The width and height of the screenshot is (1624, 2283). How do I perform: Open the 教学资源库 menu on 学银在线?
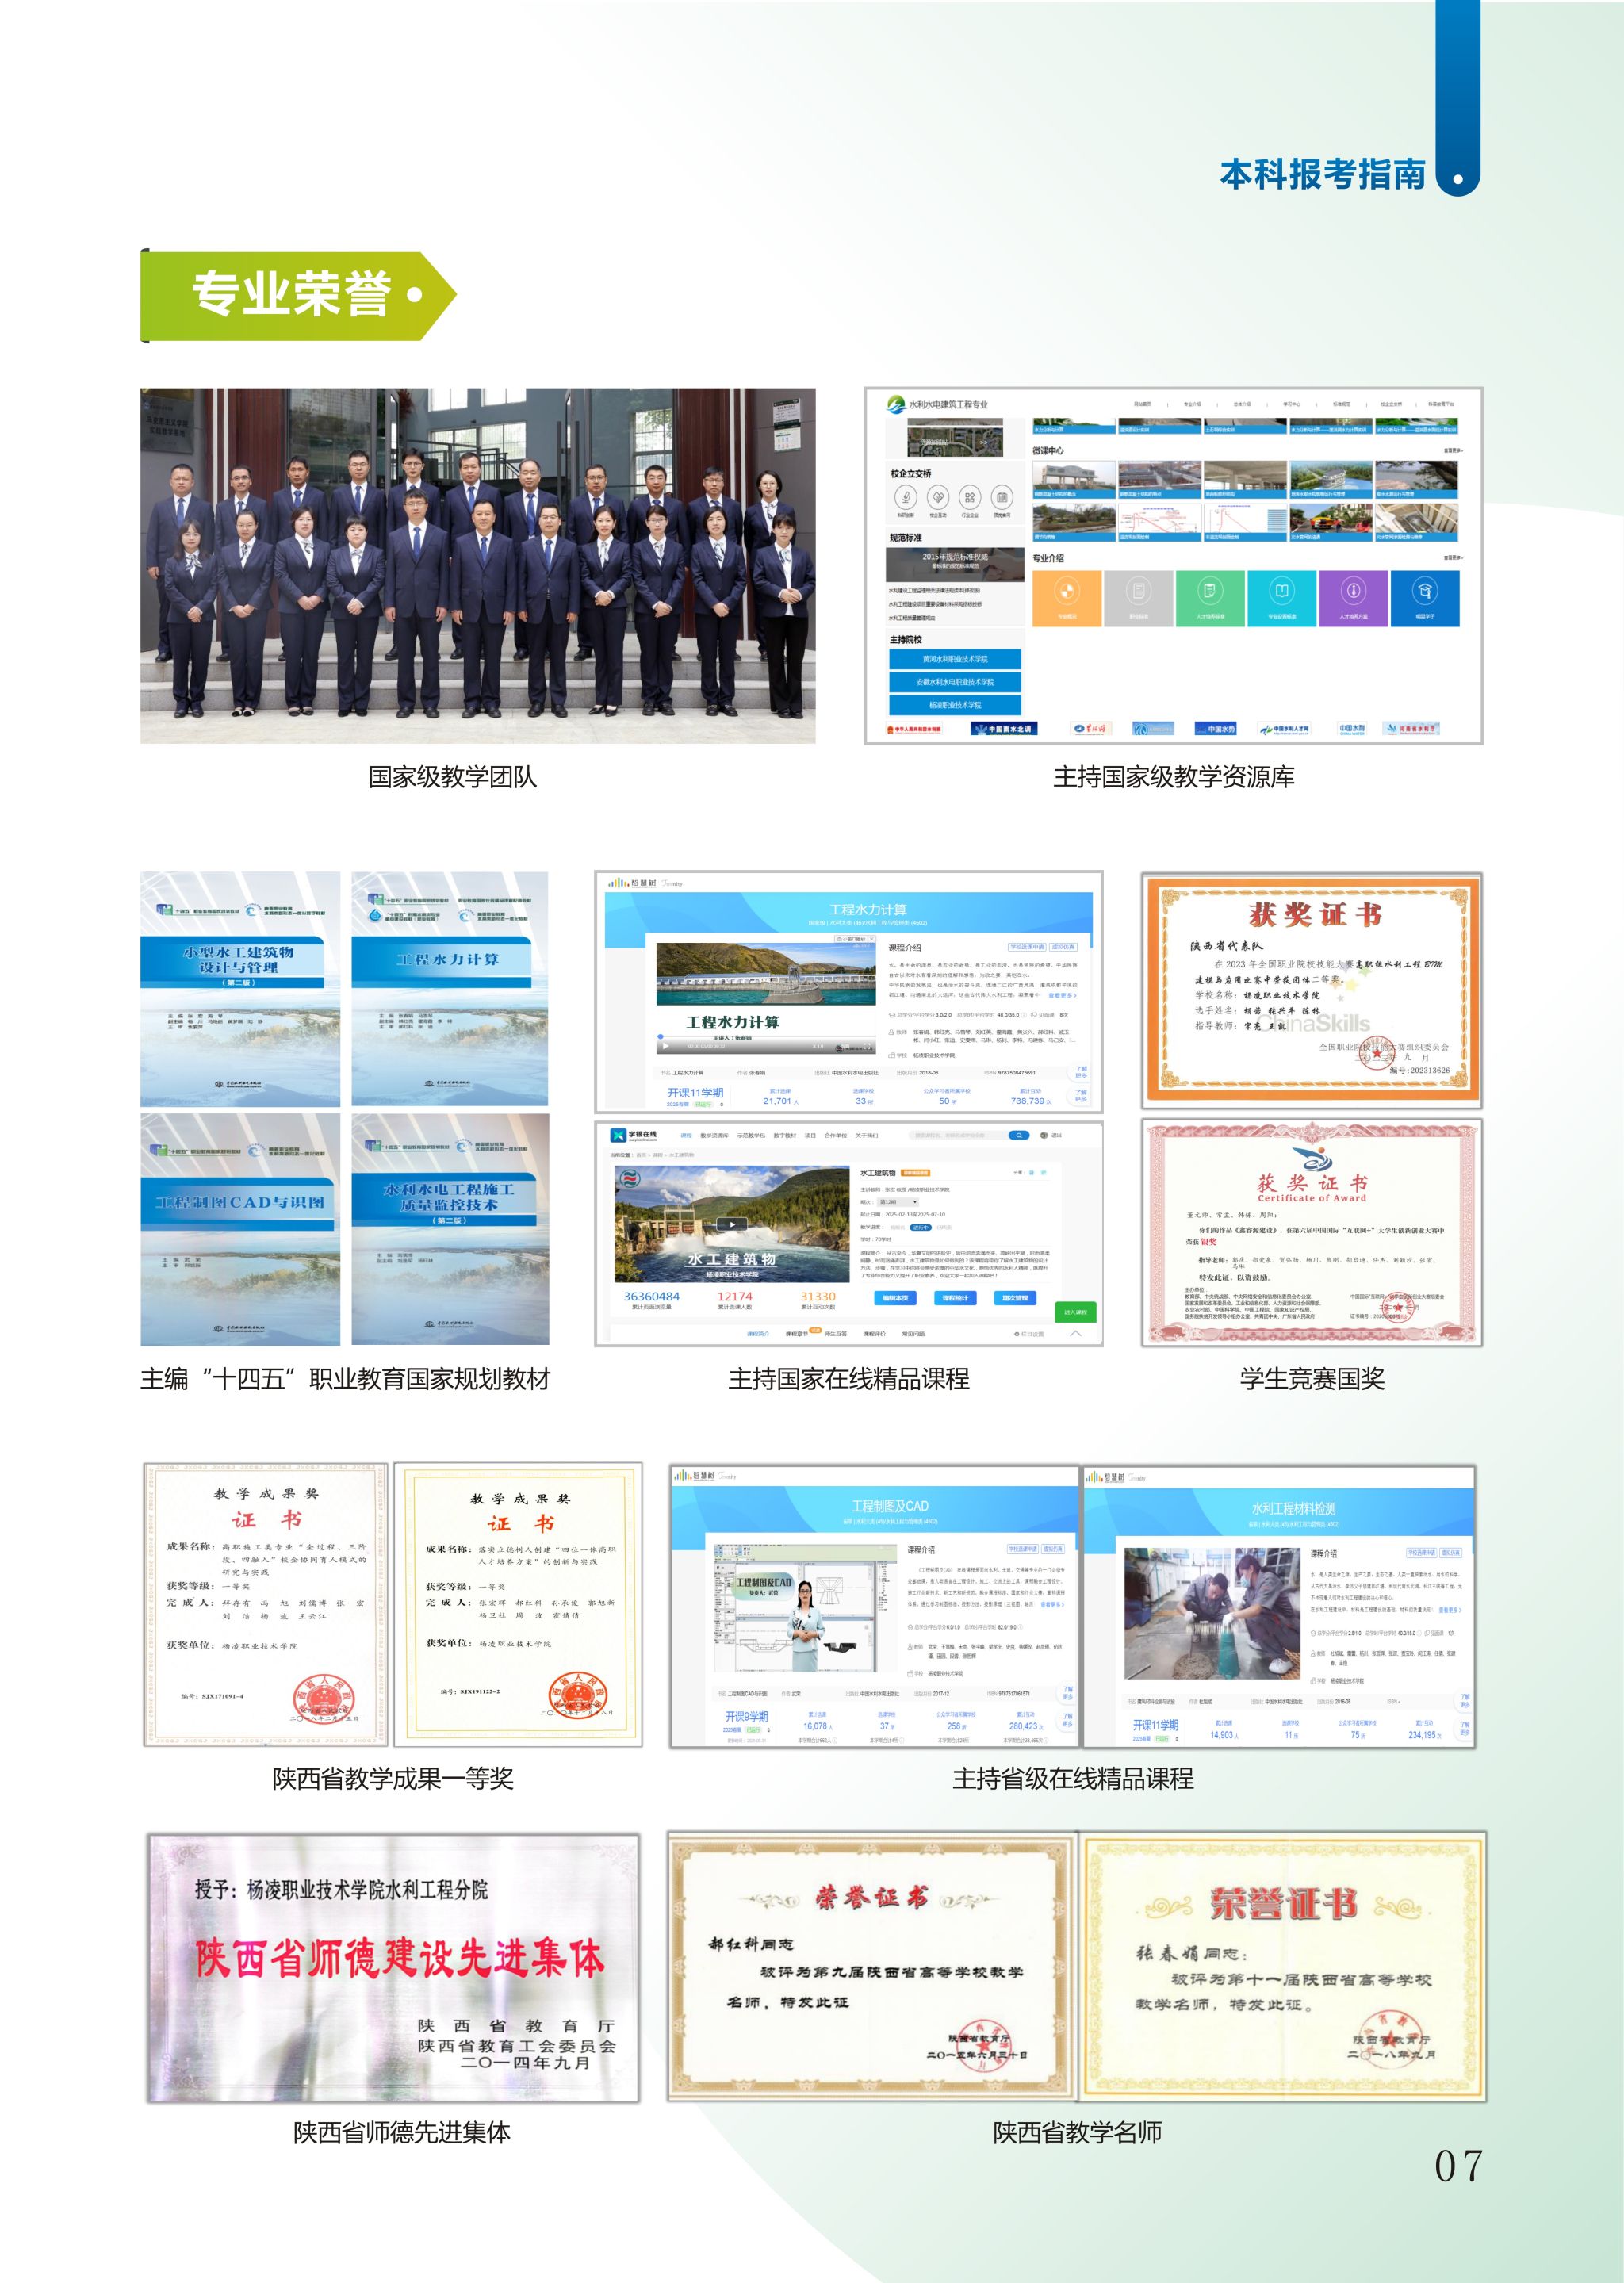[715, 1135]
